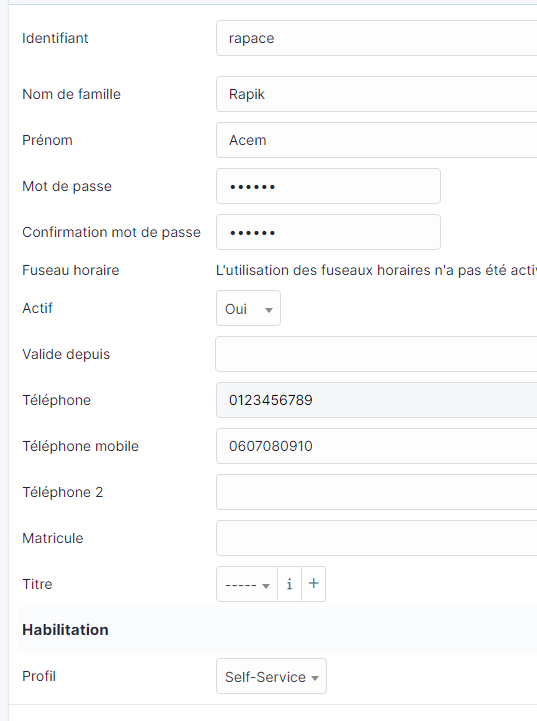Focus the Identifiant field containing rapace
Screen dimensions: 537x721
[x=377, y=38]
